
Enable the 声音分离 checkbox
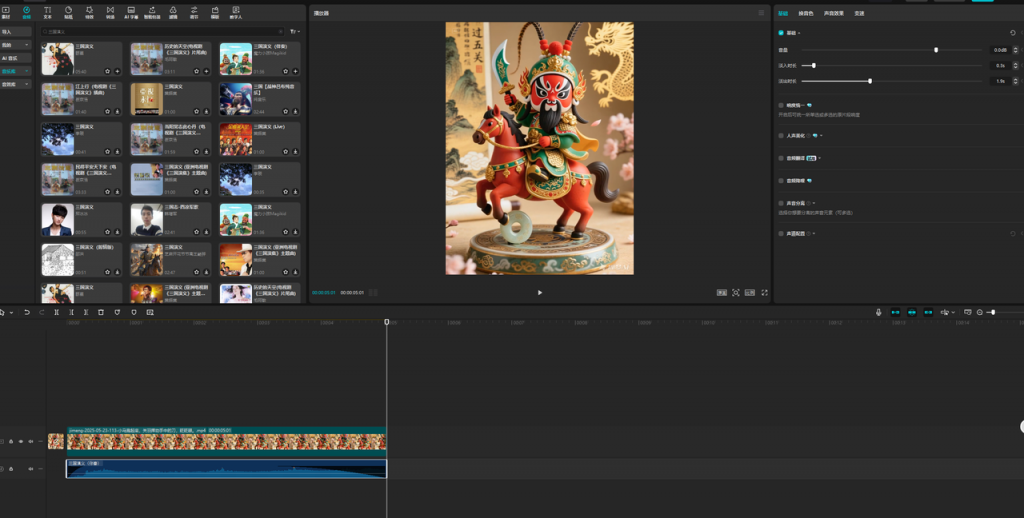tap(781, 203)
